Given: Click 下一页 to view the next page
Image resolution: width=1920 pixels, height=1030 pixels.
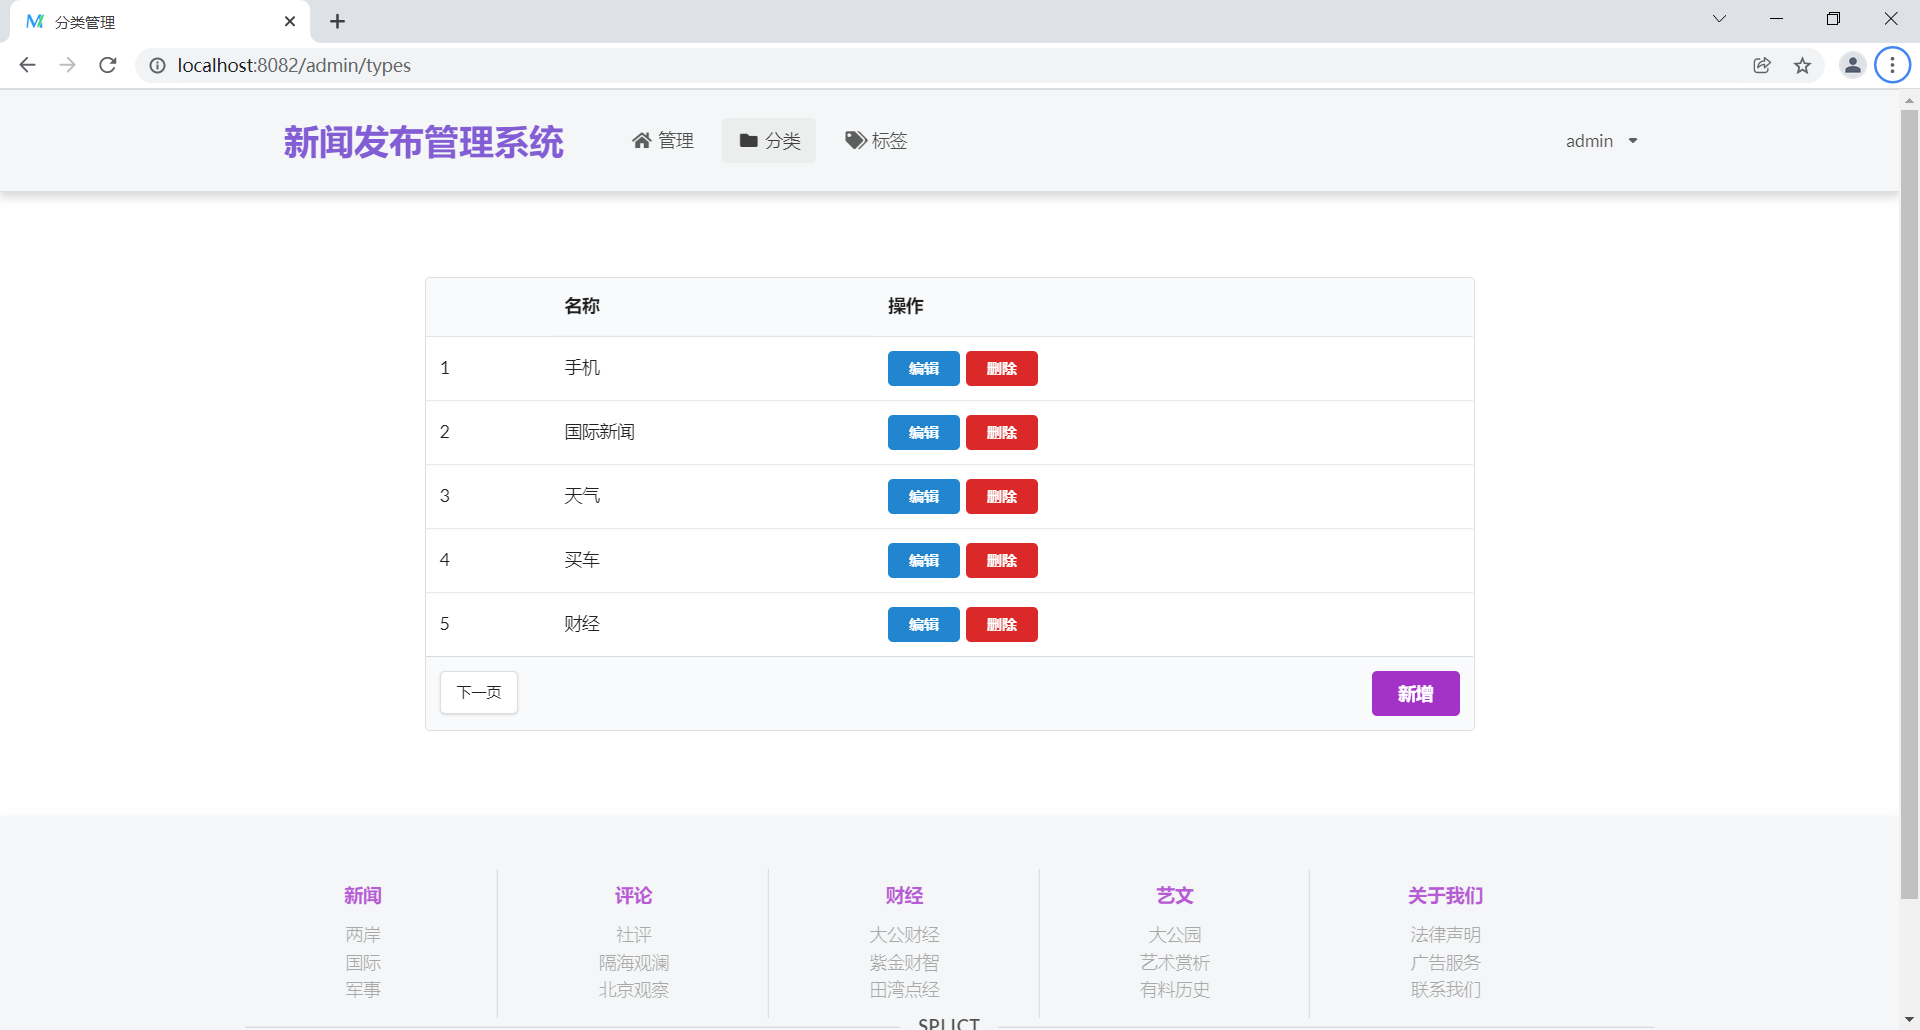Looking at the screenshot, I should (478, 692).
